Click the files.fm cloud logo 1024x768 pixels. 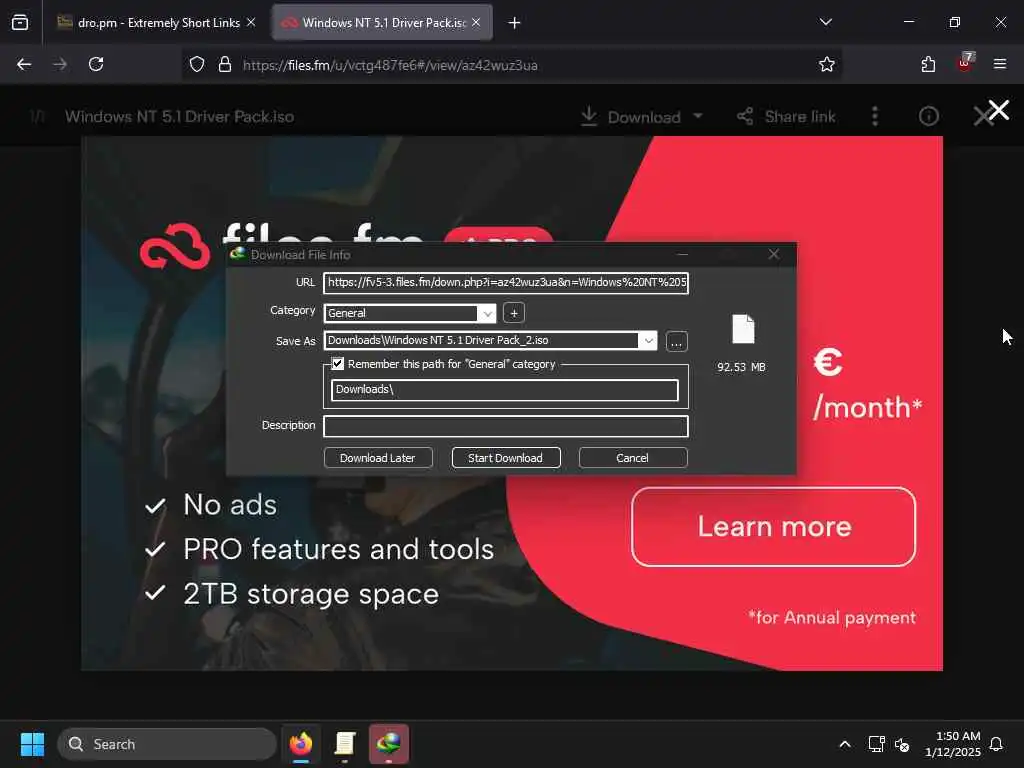175,246
